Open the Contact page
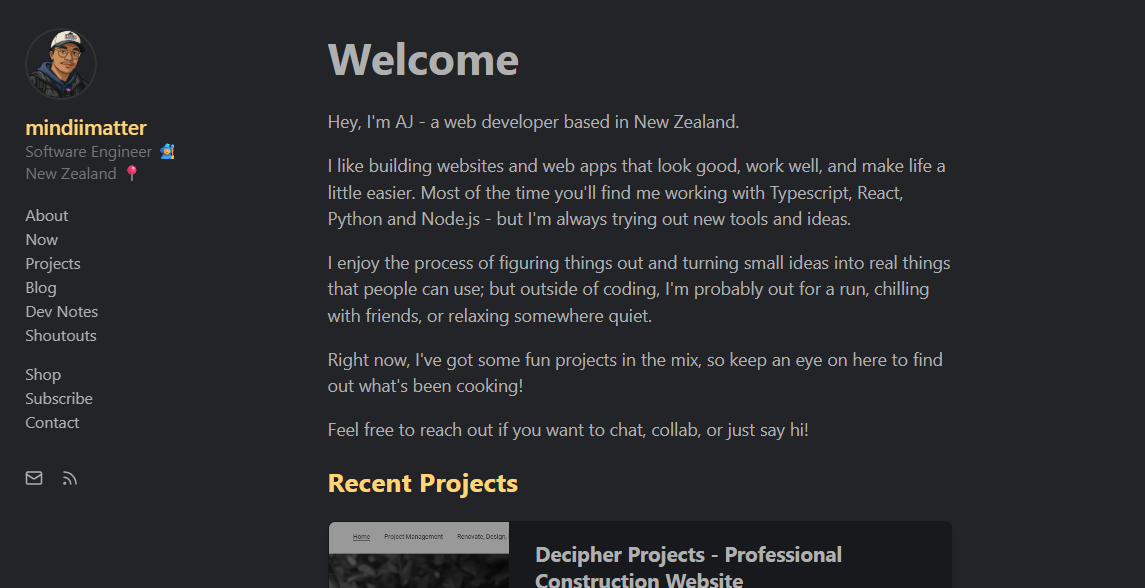 pos(52,422)
